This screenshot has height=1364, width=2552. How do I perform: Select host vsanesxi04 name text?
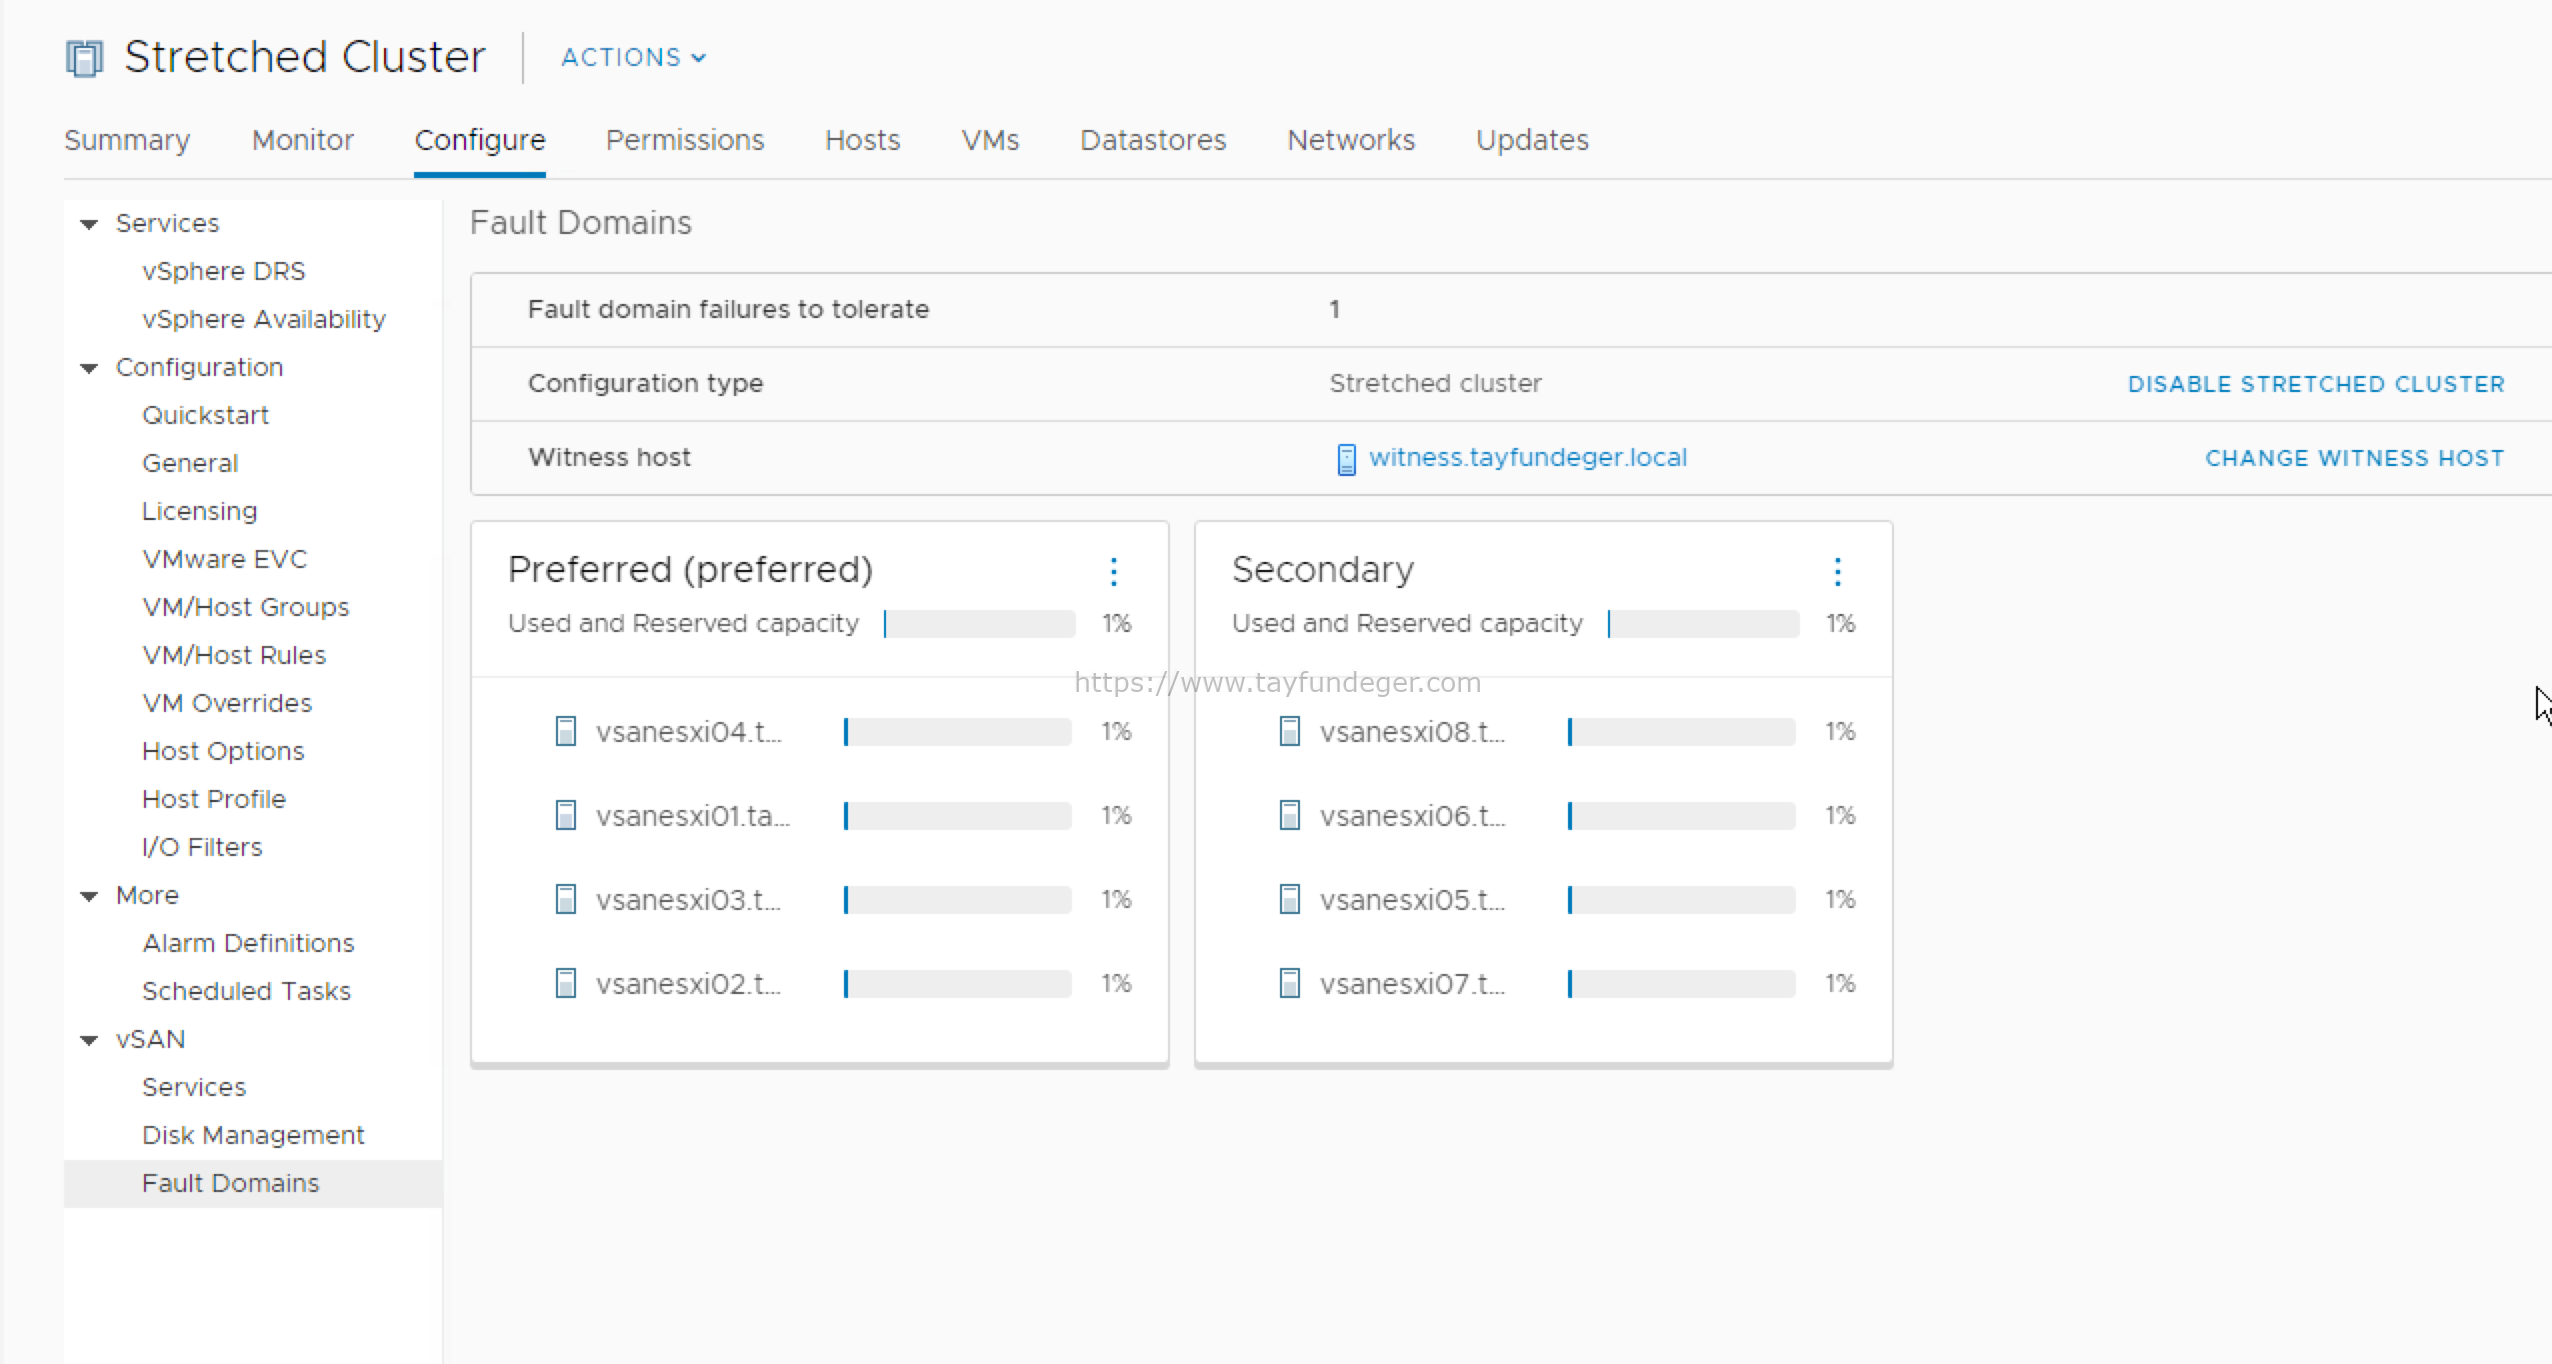(689, 732)
